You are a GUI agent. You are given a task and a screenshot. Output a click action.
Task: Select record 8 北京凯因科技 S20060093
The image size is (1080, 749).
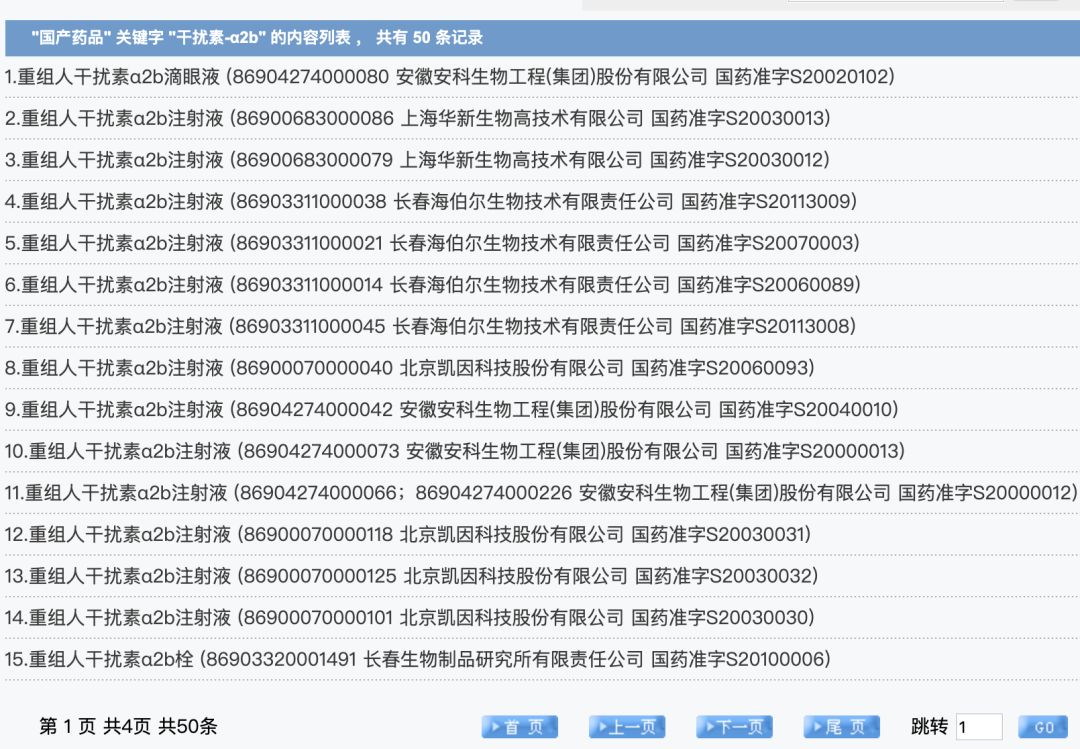coord(409,368)
